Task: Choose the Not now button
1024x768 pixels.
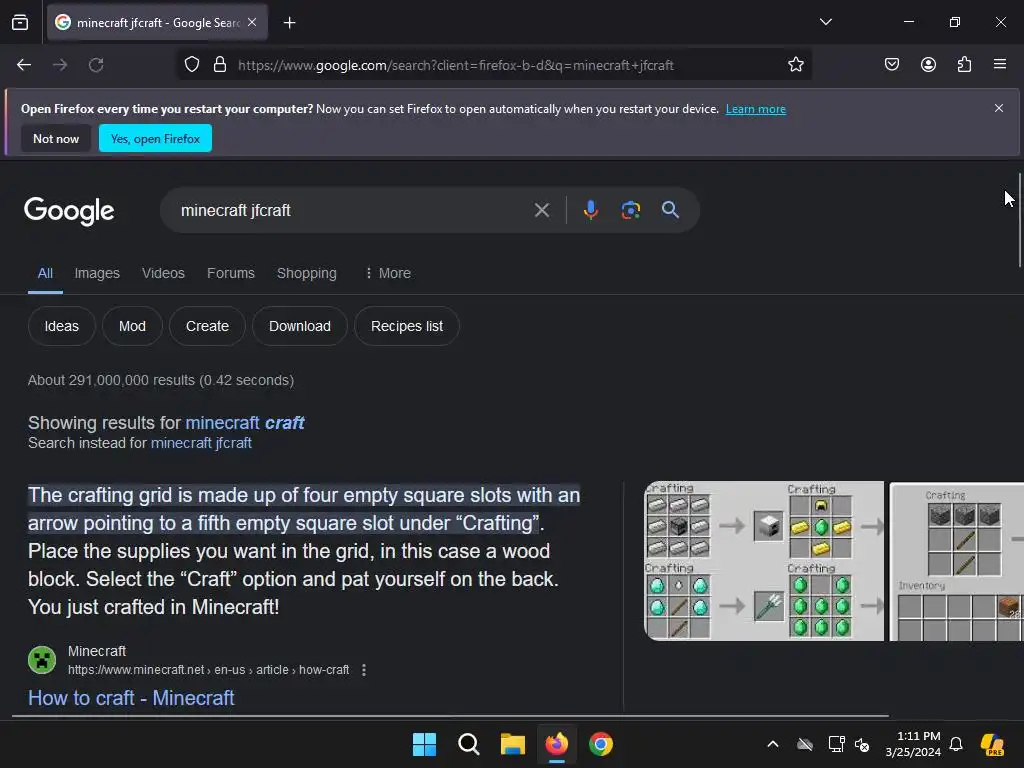Action: pos(56,138)
